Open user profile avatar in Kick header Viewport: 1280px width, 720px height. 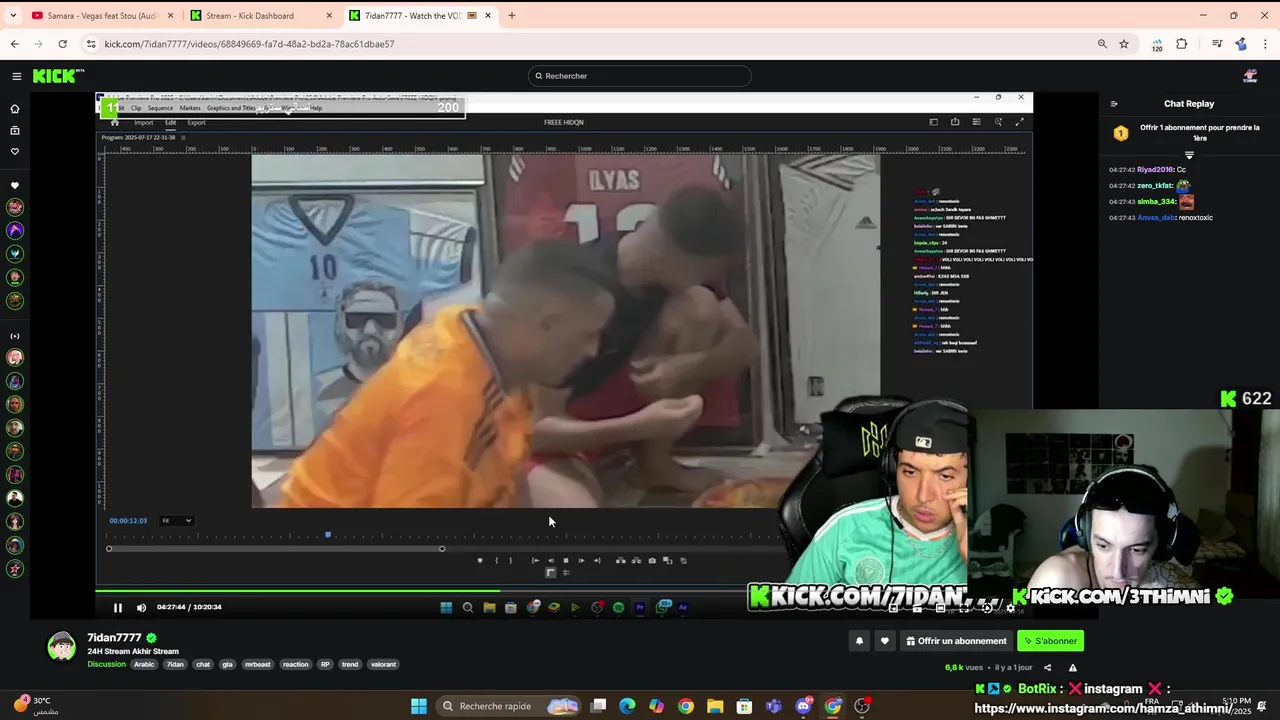(x=1250, y=76)
